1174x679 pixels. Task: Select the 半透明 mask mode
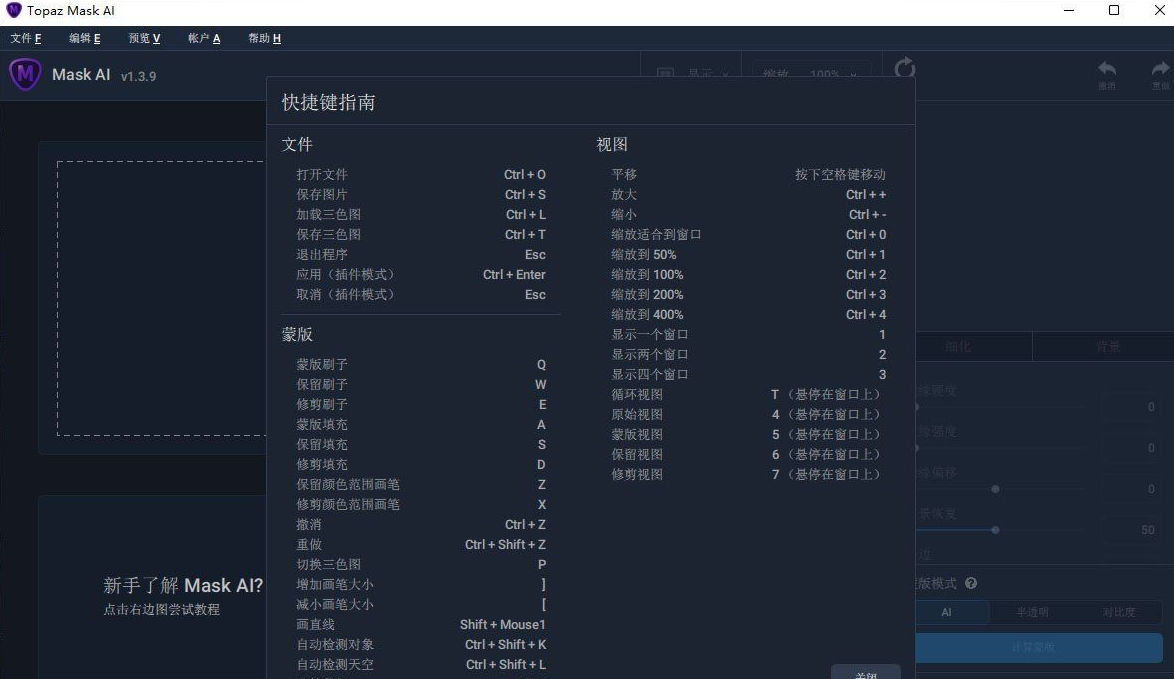pos(1032,612)
